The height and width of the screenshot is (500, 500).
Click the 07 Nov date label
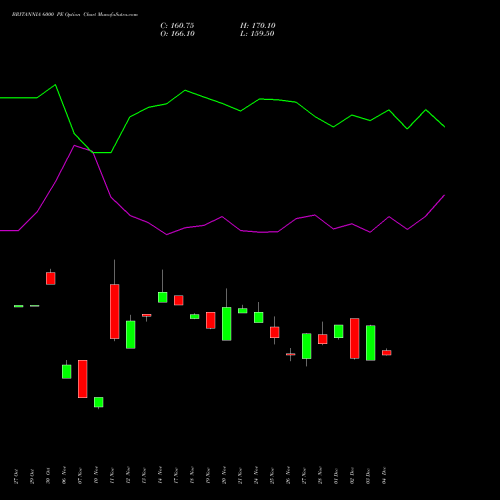coord(80,475)
